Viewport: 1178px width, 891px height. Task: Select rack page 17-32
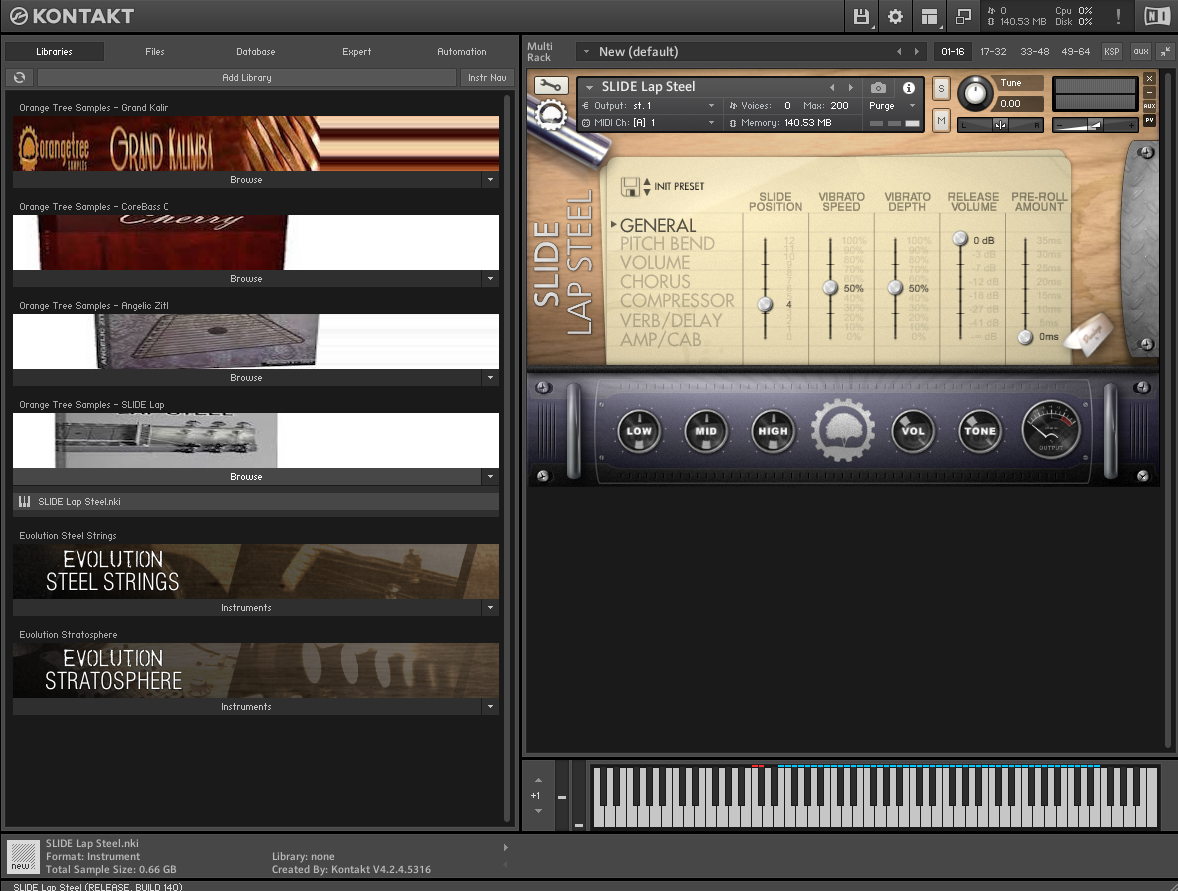pyautogui.click(x=993, y=52)
